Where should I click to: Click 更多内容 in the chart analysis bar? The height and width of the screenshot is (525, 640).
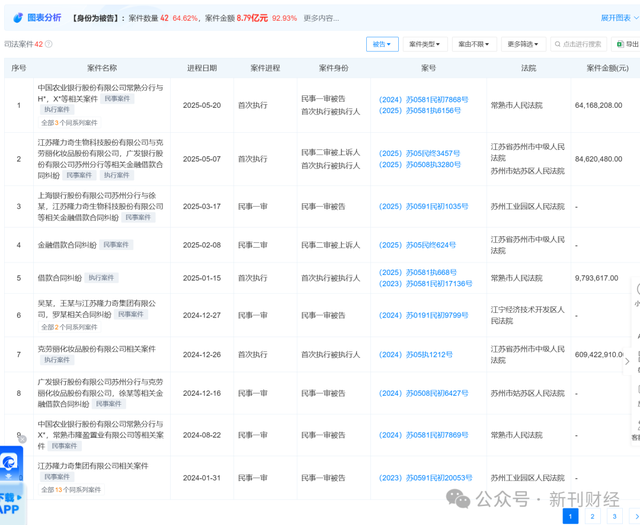[x=321, y=18]
